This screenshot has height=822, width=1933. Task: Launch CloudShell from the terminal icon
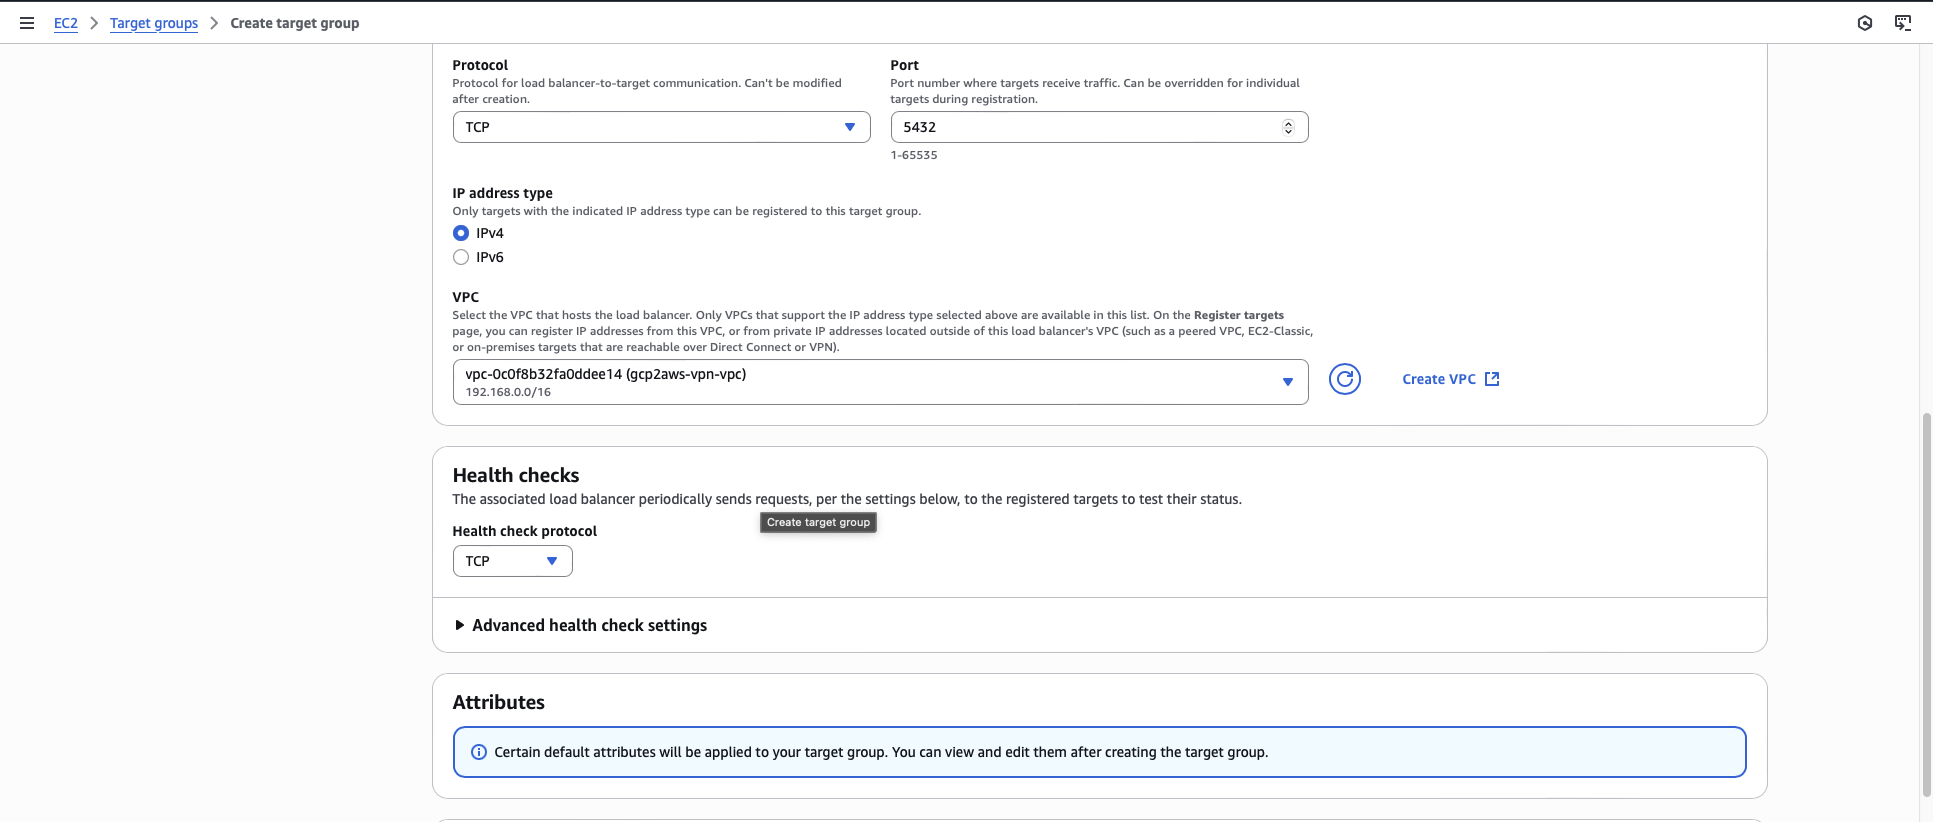(1902, 23)
